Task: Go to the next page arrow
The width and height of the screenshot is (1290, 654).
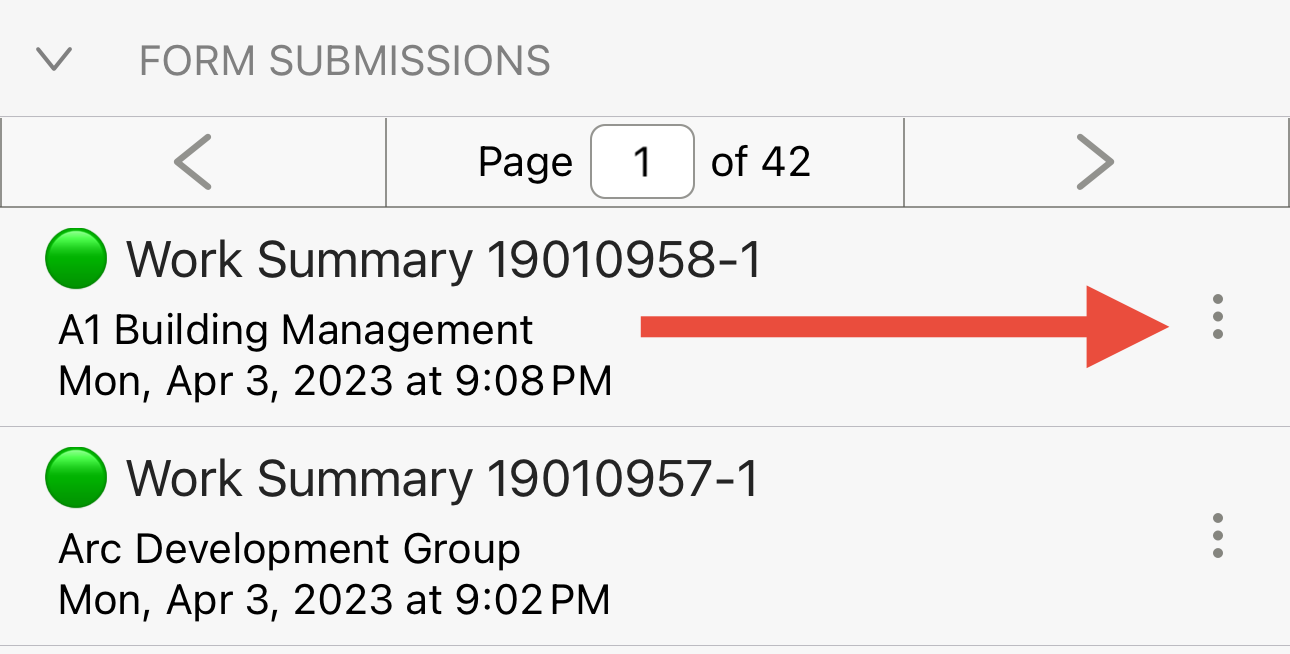Action: pyautogui.click(x=1095, y=162)
